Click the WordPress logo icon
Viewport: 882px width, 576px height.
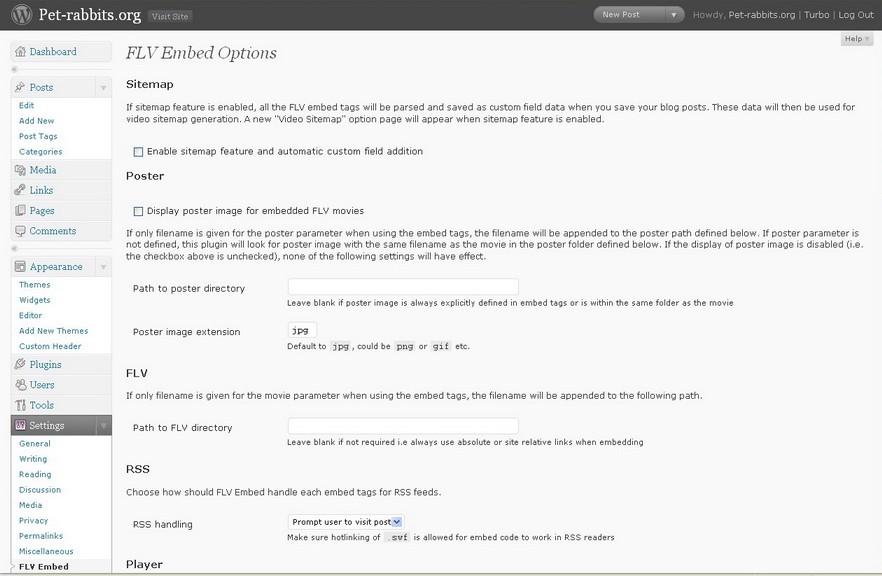(21, 15)
